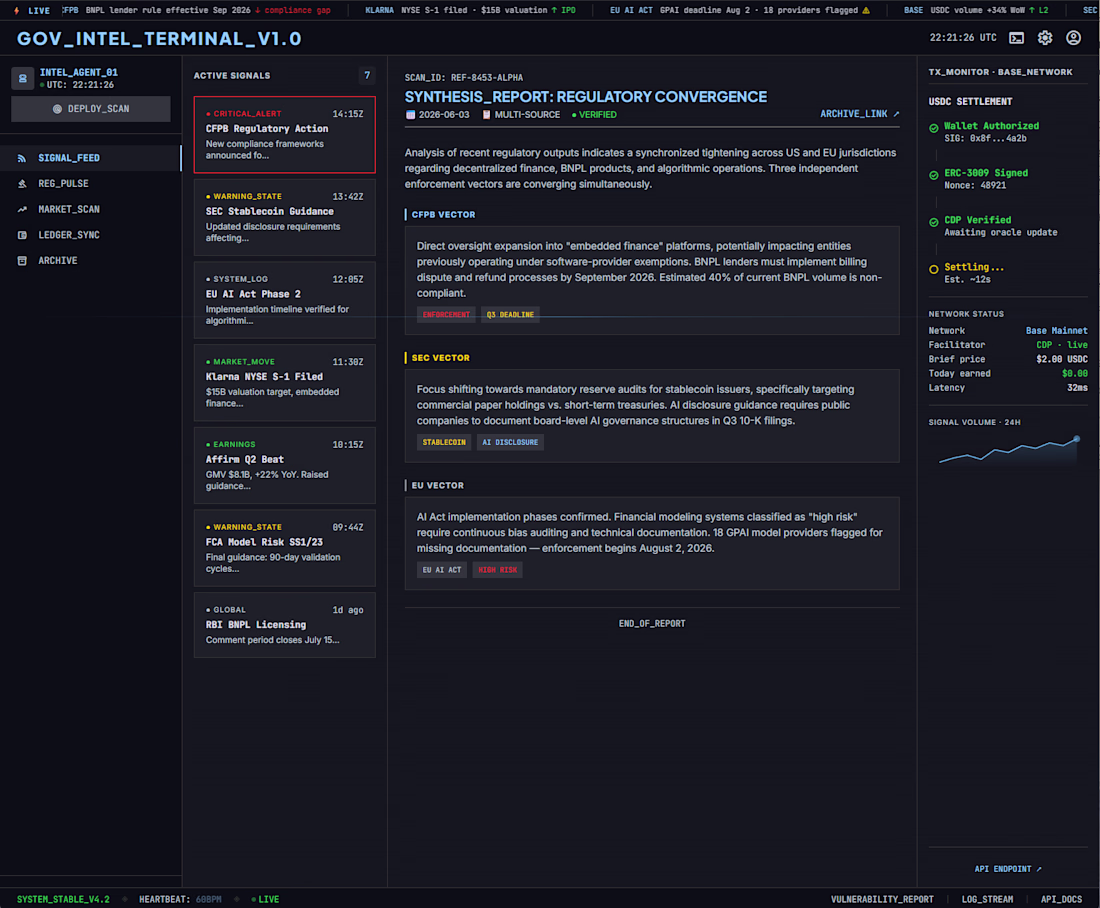Click the Base Mainnet network value
Image resolution: width=1100 pixels, height=908 pixels.
click(1057, 331)
